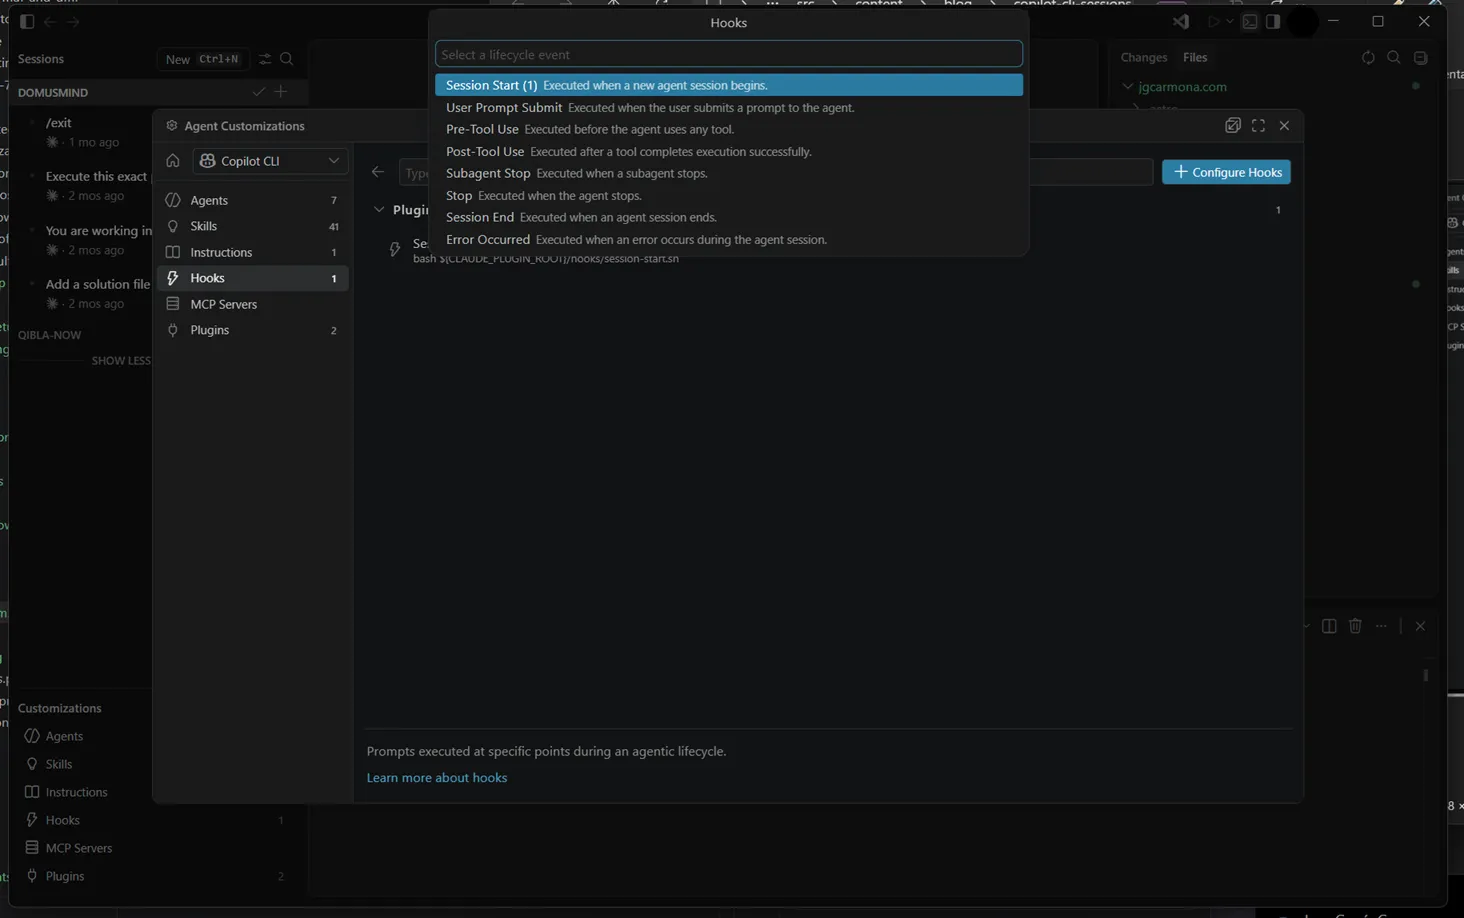Screen dimensions: 1464x918
Task: Click the Configure Hooks button
Action: coord(1226,172)
